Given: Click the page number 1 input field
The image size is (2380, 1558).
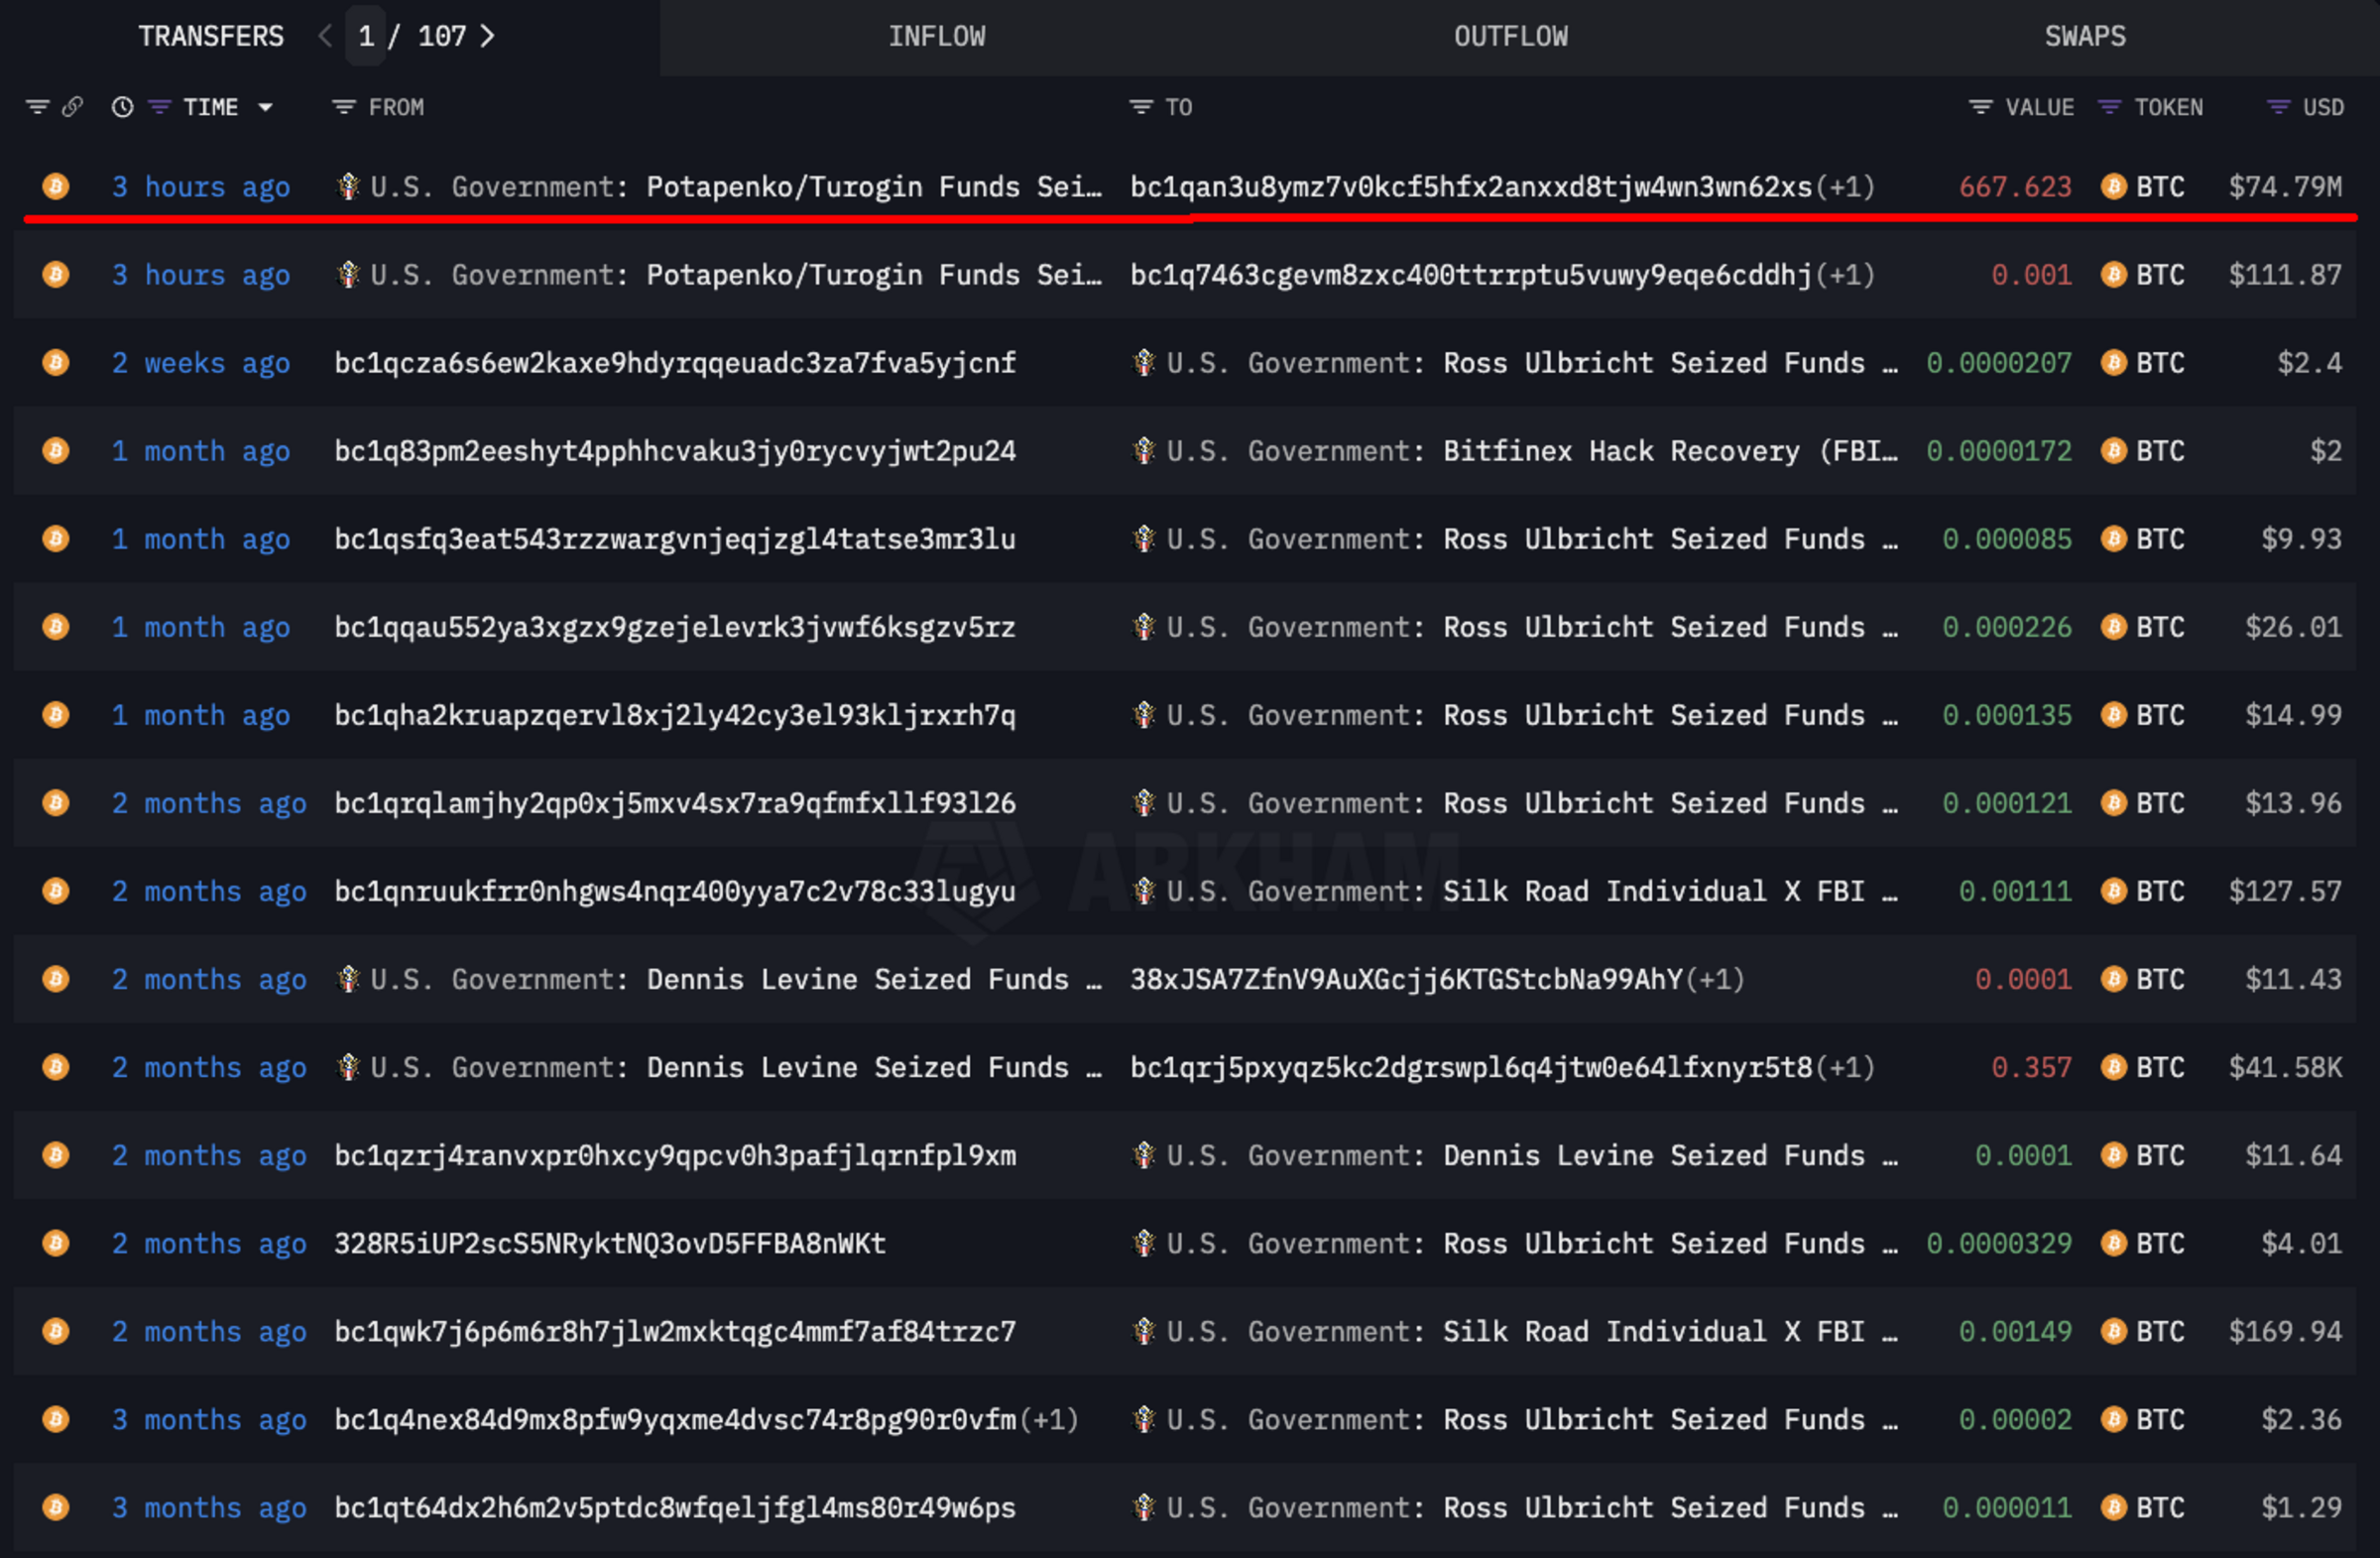Looking at the screenshot, I should pyautogui.click(x=366, y=36).
